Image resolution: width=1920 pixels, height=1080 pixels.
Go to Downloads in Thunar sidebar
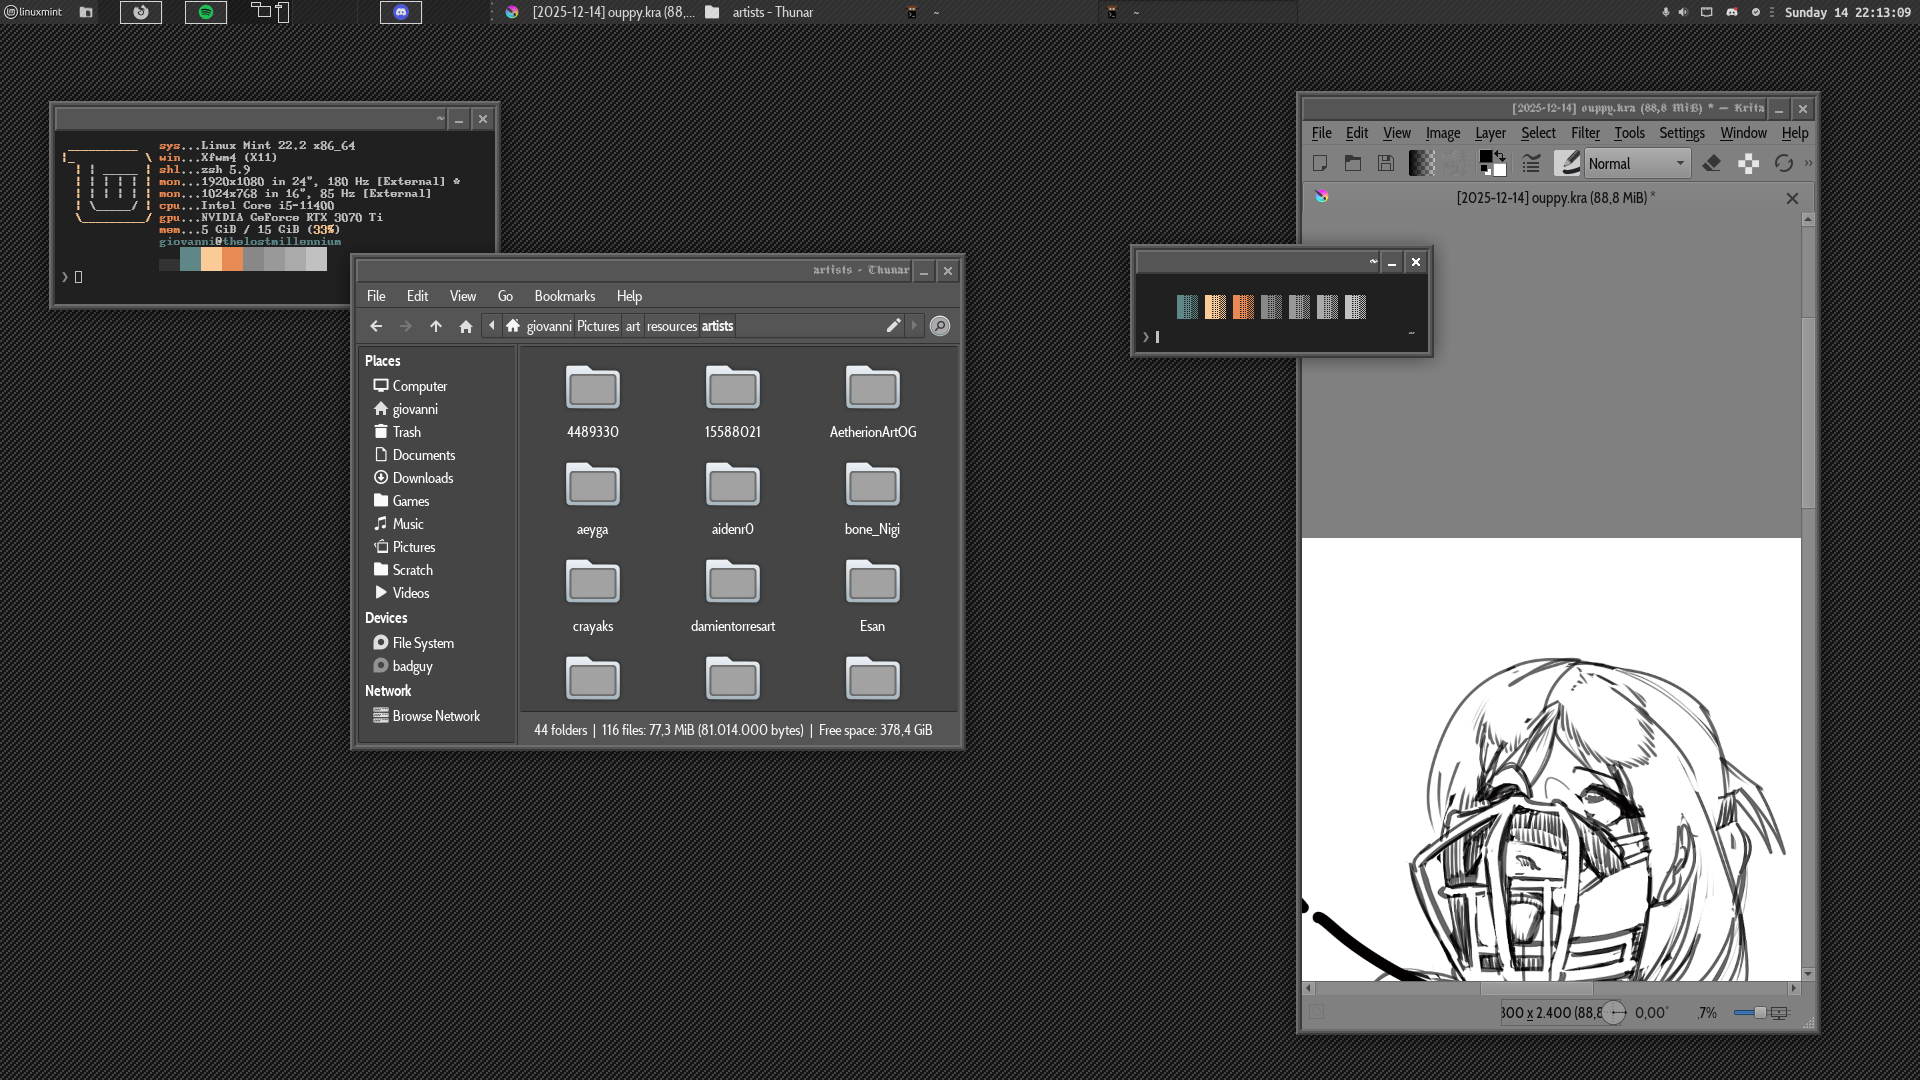[422, 478]
